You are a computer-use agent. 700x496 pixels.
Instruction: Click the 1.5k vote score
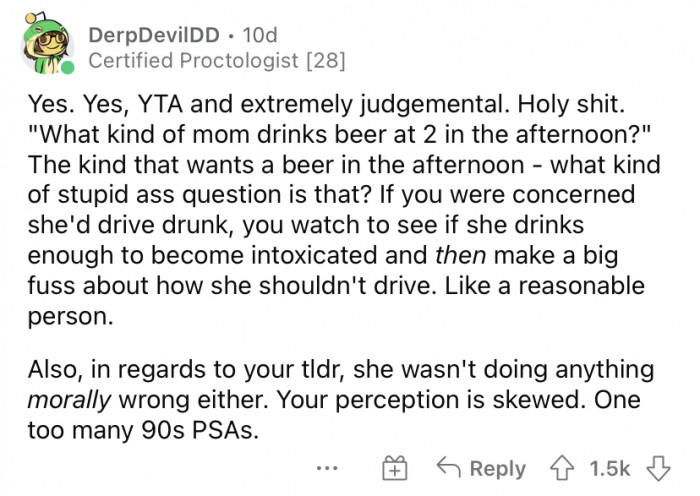[610, 468]
